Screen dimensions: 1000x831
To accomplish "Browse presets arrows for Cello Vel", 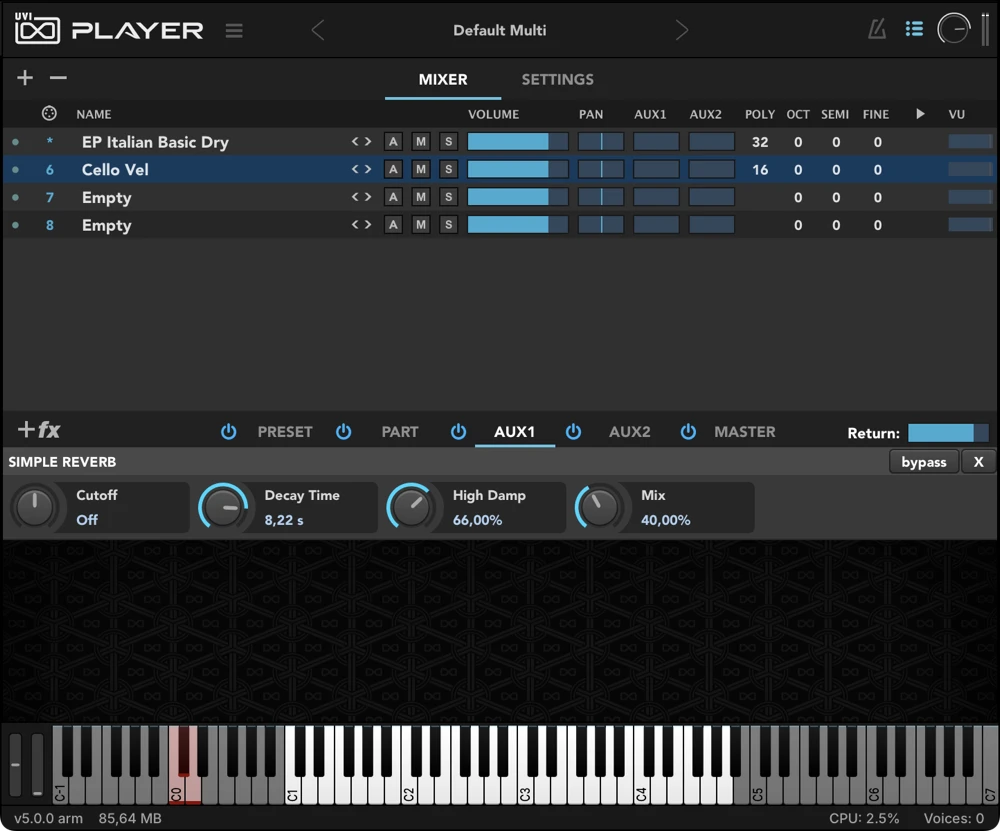I will click(362, 170).
